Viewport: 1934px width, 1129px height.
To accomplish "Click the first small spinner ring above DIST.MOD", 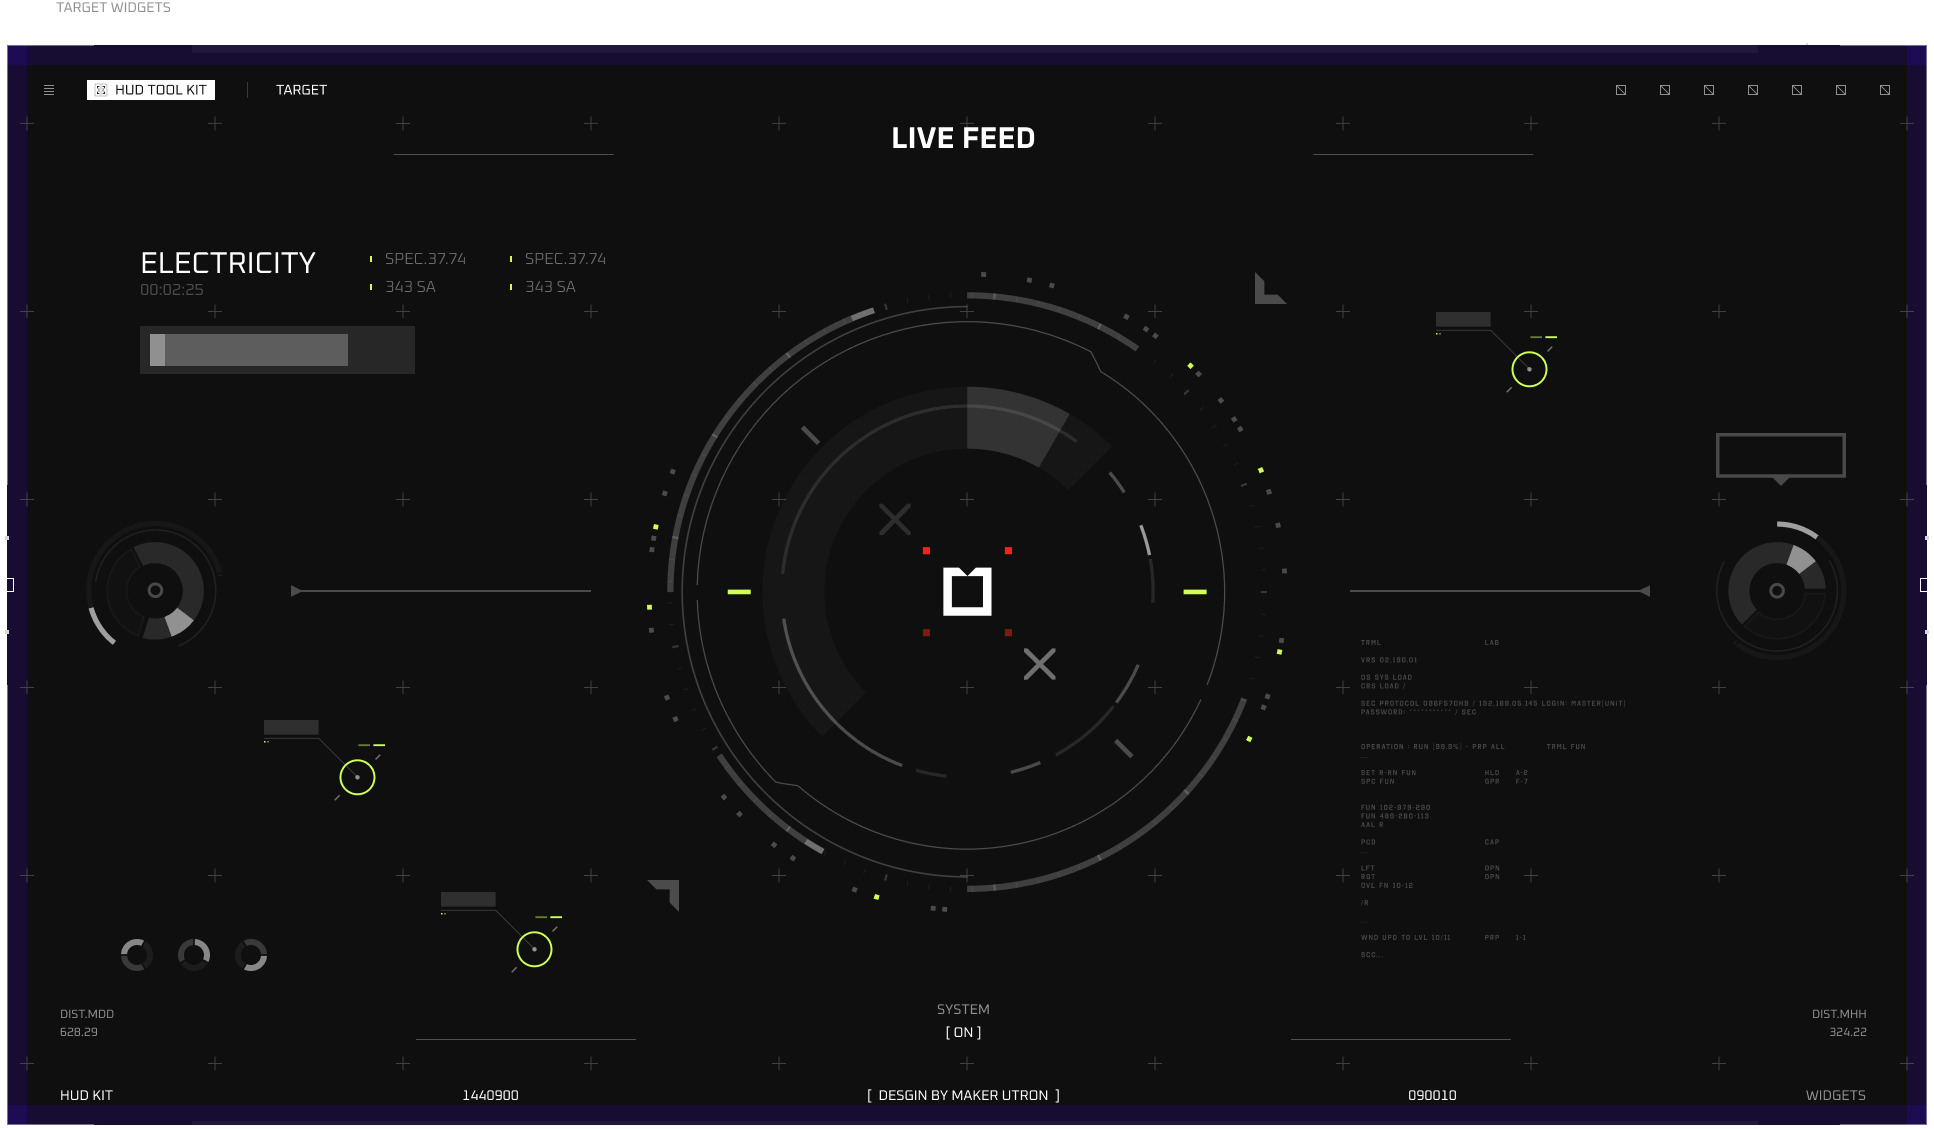I will click(x=137, y=955).
